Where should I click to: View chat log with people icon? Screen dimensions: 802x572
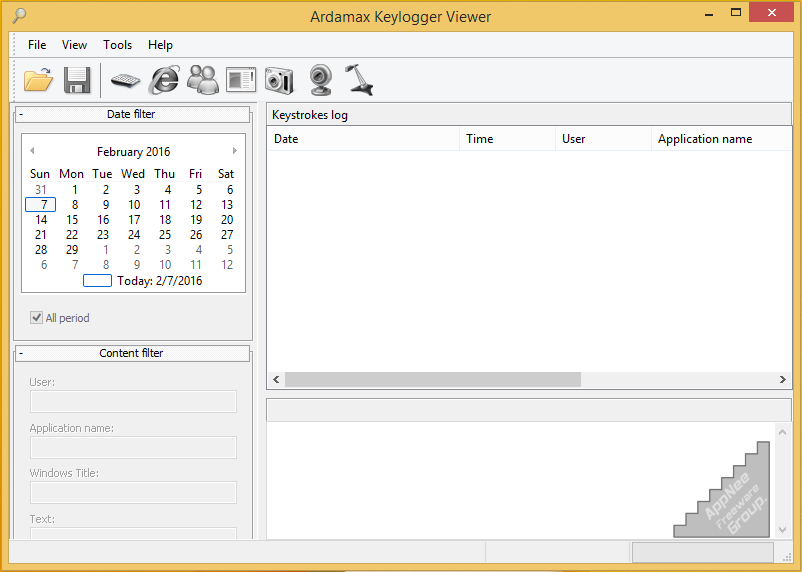203,80
